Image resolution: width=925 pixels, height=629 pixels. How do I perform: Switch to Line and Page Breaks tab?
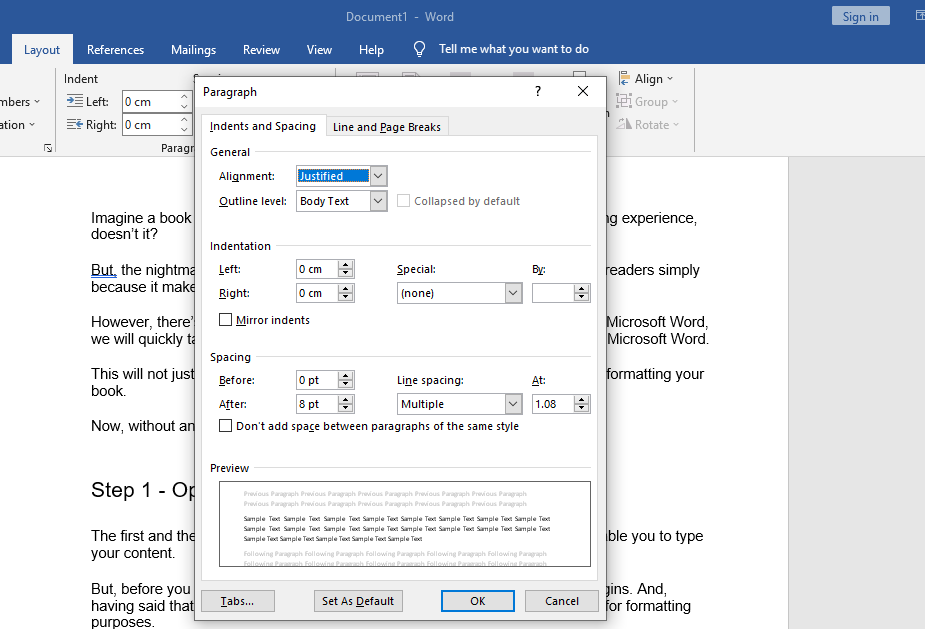coord(386,127)
